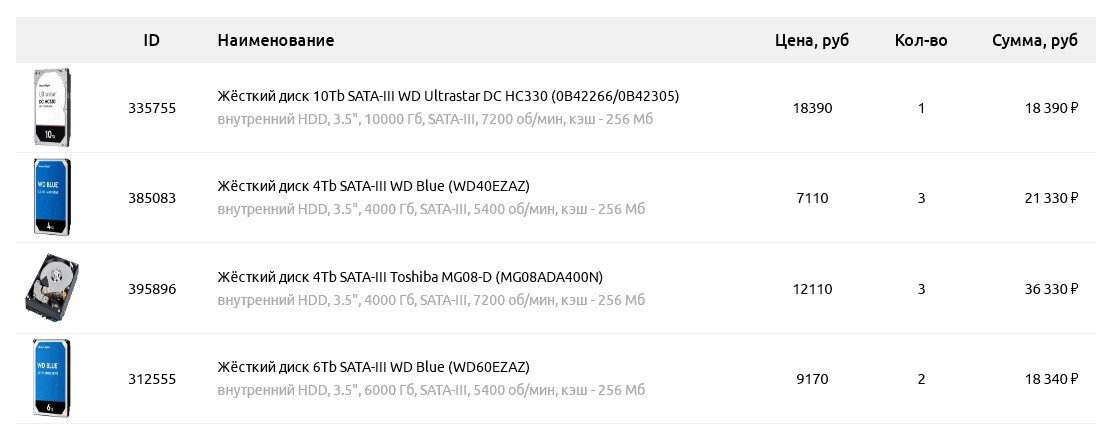Click the quantity 1 for the Ultrastar drive
The image size is (1115, 445).
(921, 108)
